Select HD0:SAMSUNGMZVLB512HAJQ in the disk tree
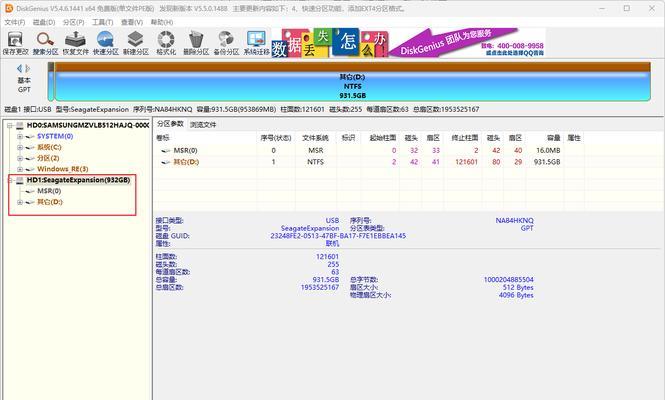This screenshot has height=400, width=665. pos(87,125)
